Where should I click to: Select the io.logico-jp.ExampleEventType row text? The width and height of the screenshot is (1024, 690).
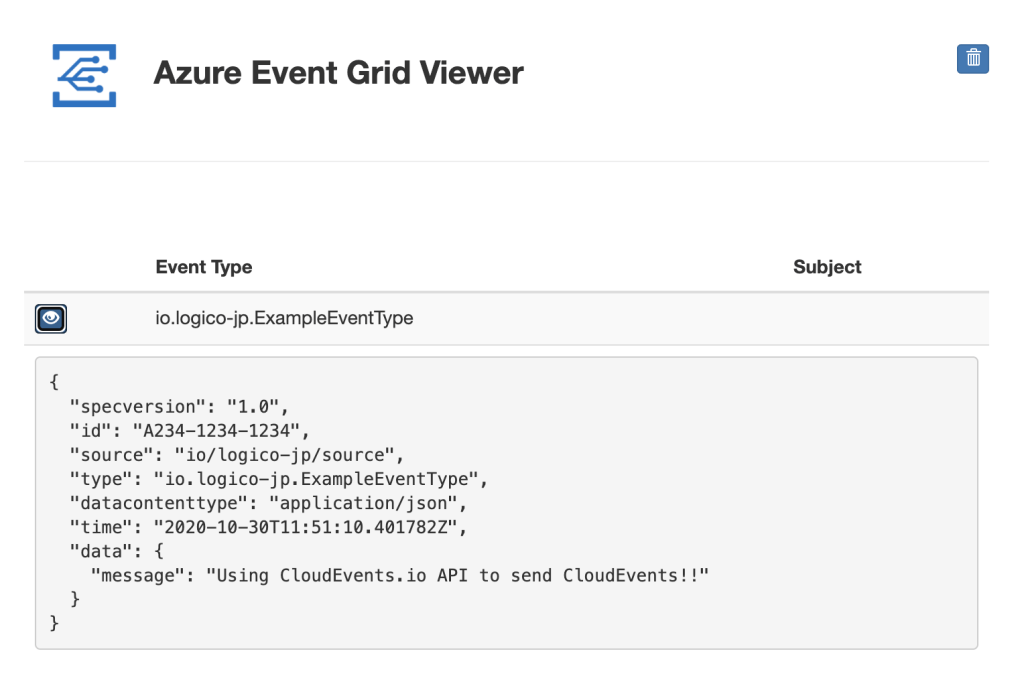[285, 319]
